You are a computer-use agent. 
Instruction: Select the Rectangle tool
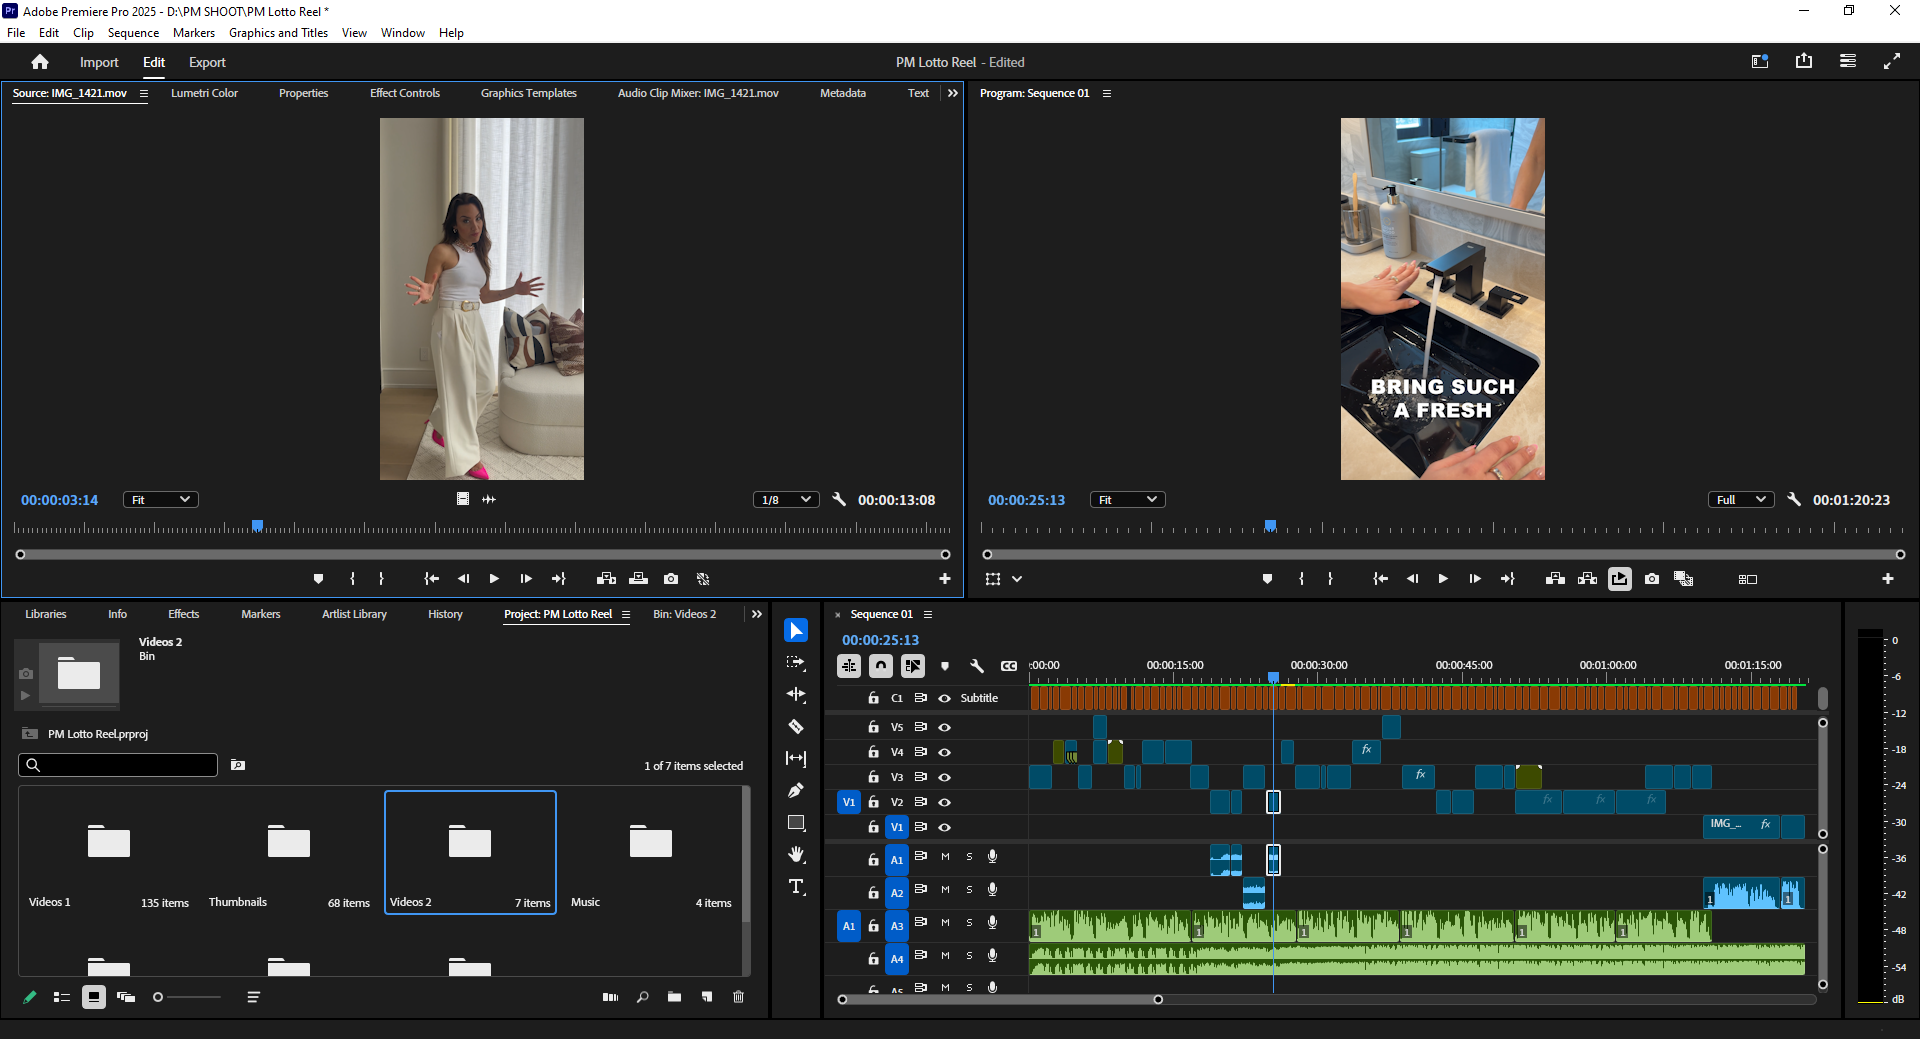(x=796, y=822)
